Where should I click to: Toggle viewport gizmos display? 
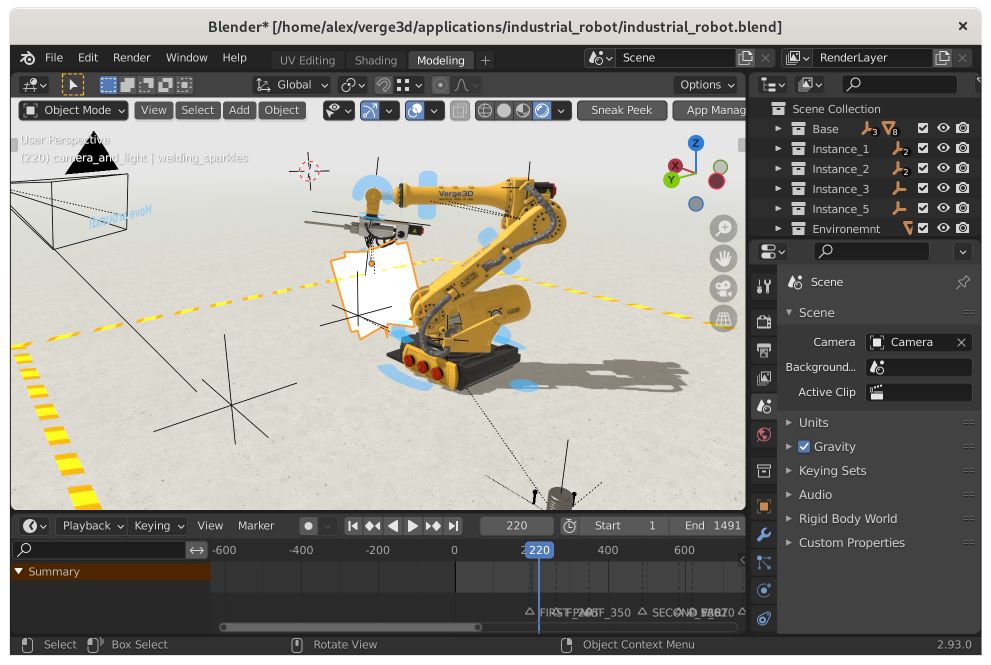tap(370, 111)
